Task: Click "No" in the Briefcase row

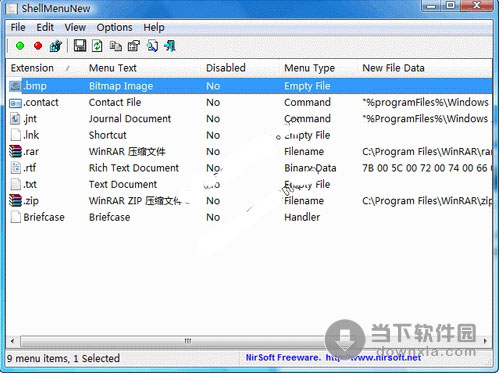Action: 213,217
